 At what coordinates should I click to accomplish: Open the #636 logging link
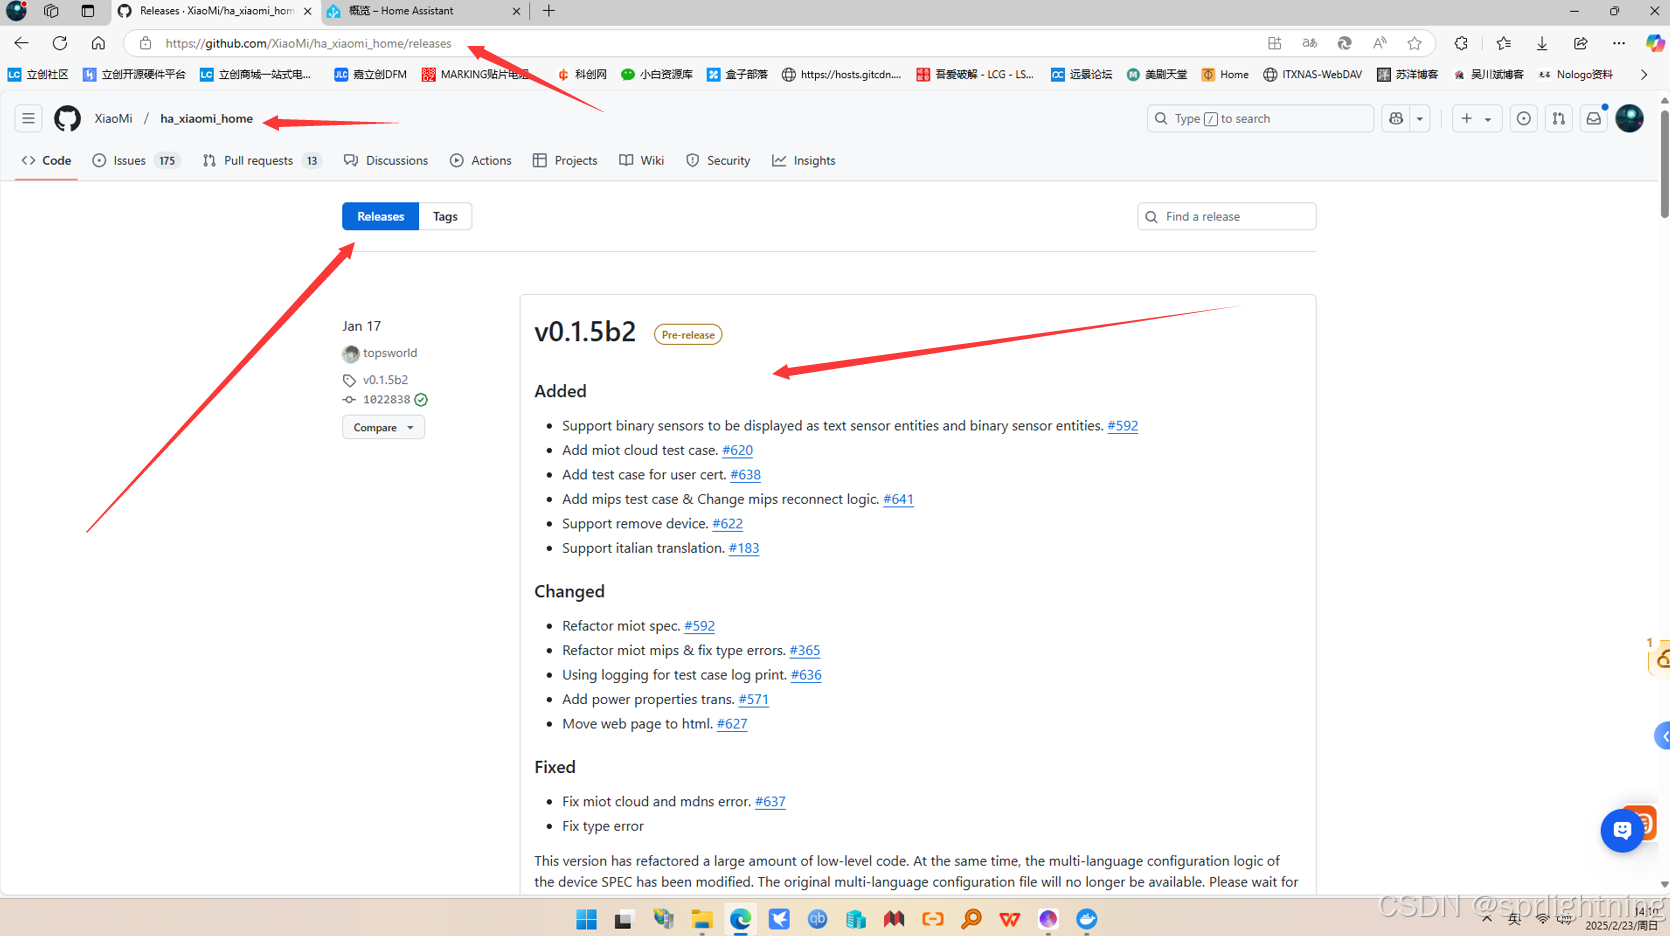click(x=806, y=675)
